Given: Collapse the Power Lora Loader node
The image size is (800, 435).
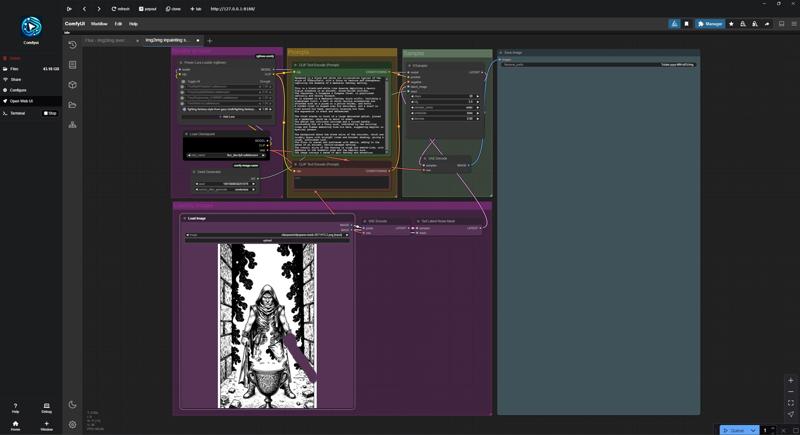Looking at the screenshot, I should (x=181, y=63).
